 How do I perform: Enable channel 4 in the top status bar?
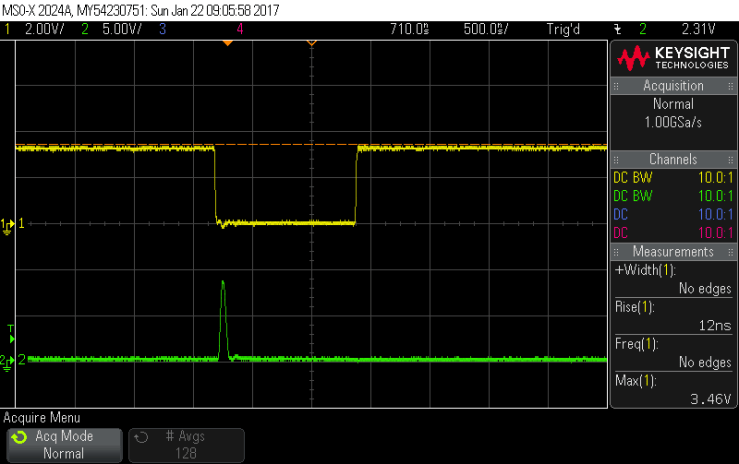pyautogui.click(x=240, y=28)
